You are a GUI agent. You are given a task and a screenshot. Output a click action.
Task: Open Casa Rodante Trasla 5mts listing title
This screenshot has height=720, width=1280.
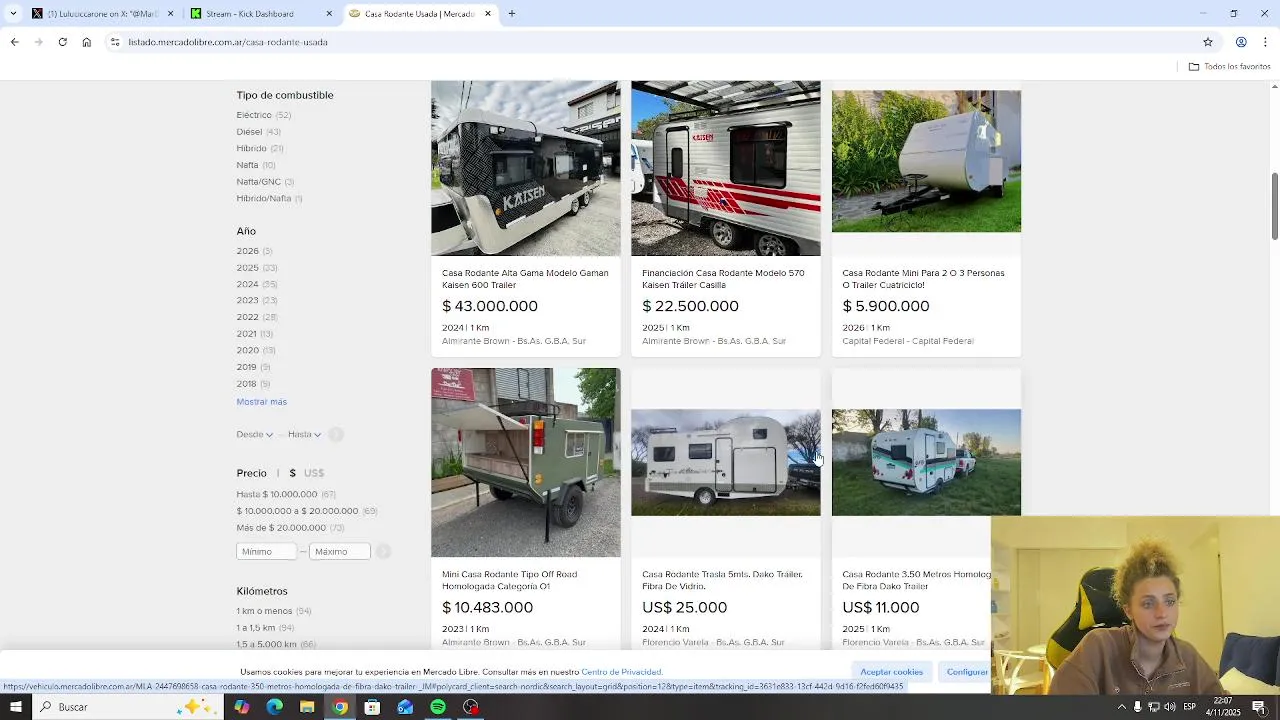click(x=722, y=580)
